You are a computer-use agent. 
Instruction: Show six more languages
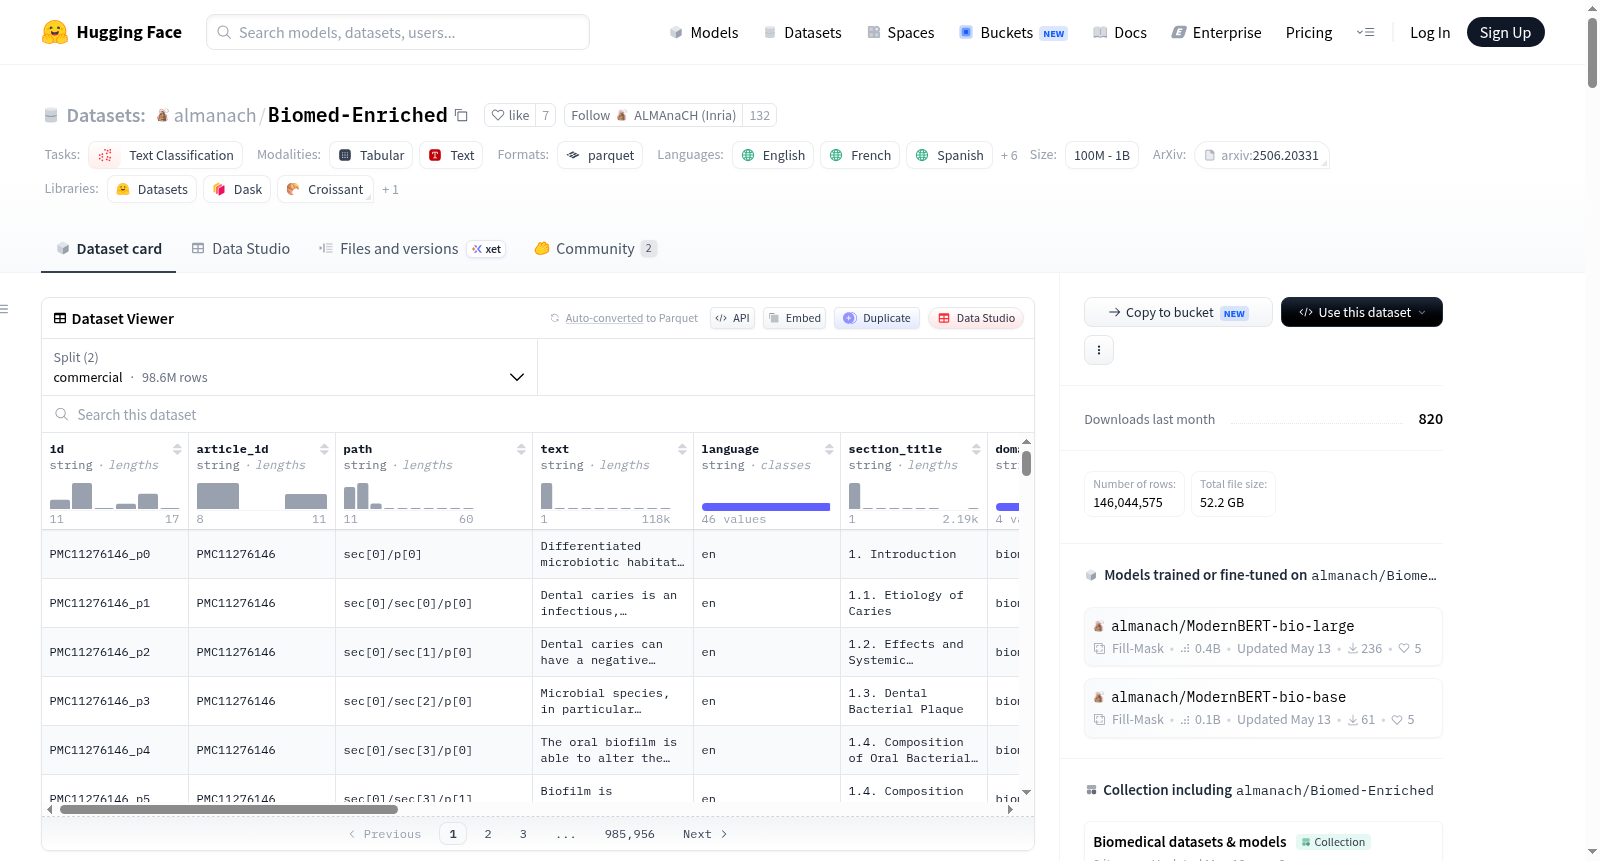pyautogui.click(x=1009, y=155)
